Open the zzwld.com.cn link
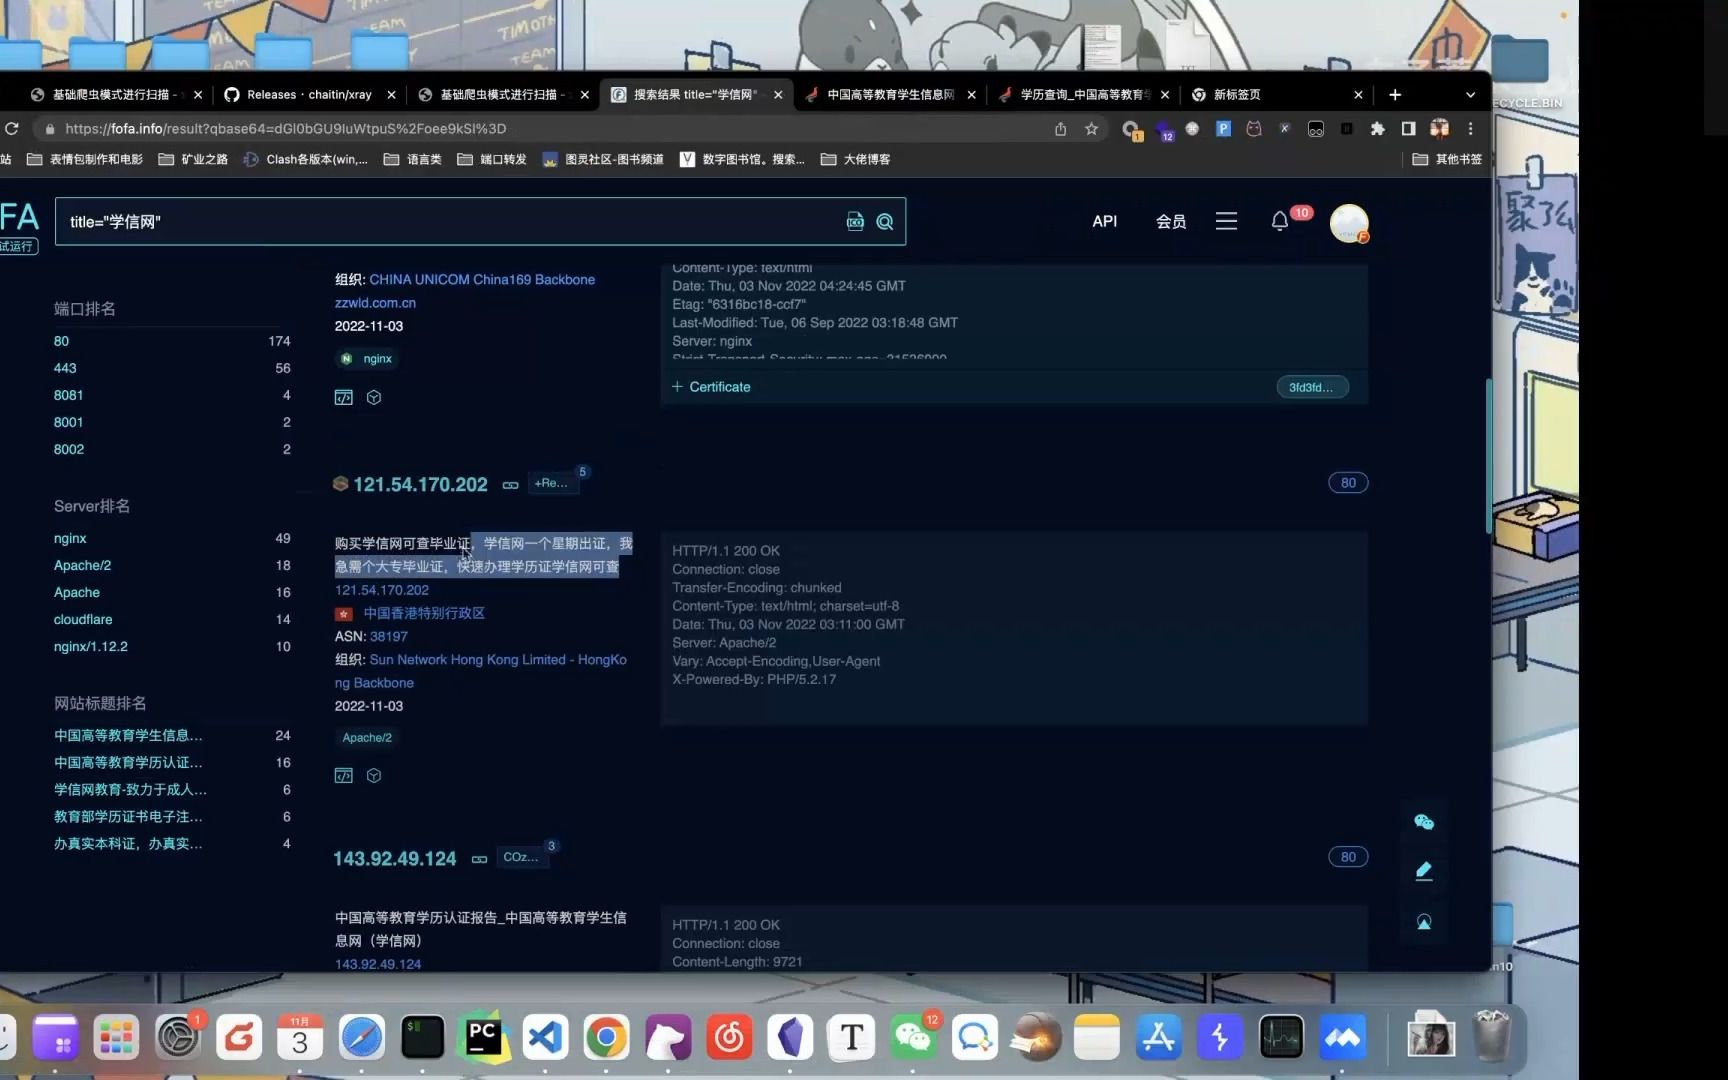This screenshot has width=1728, height=1080. pyautogui.click(x=375, y=303)
